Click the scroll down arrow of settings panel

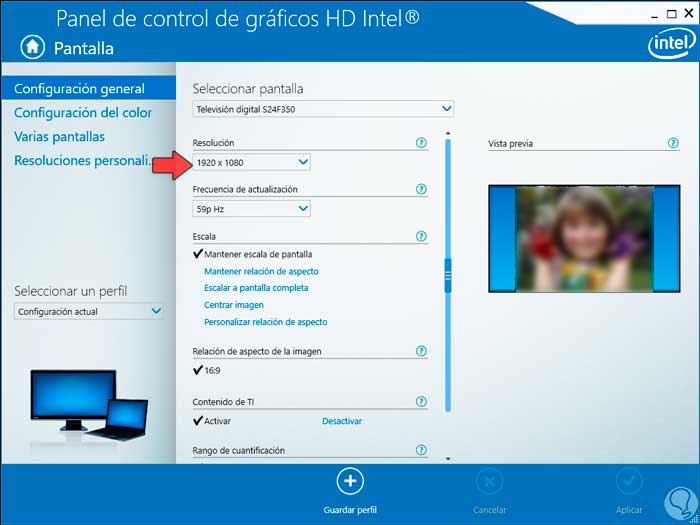click(448, 458)
